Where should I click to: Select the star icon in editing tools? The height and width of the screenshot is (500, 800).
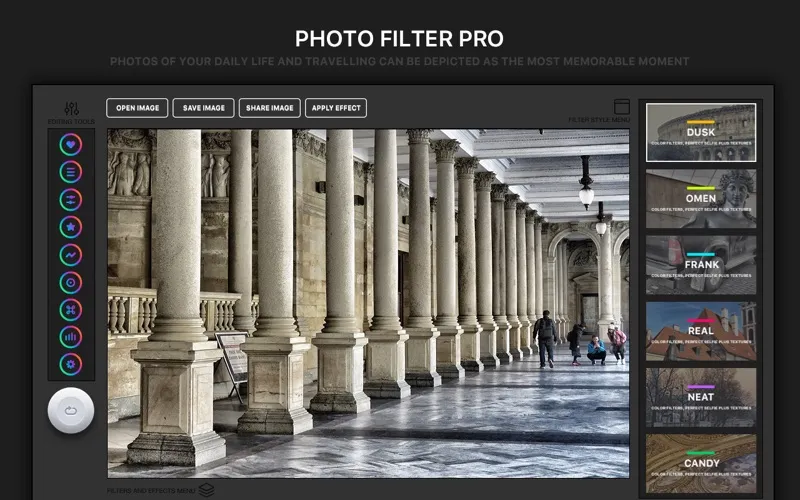(x=71, y=227)
